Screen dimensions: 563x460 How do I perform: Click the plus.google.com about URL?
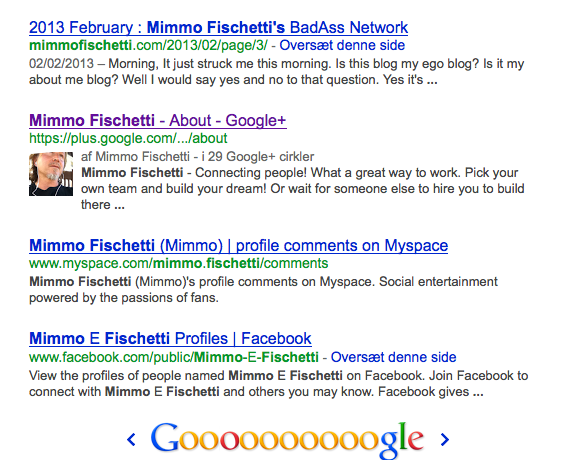[x=128, y=139]
